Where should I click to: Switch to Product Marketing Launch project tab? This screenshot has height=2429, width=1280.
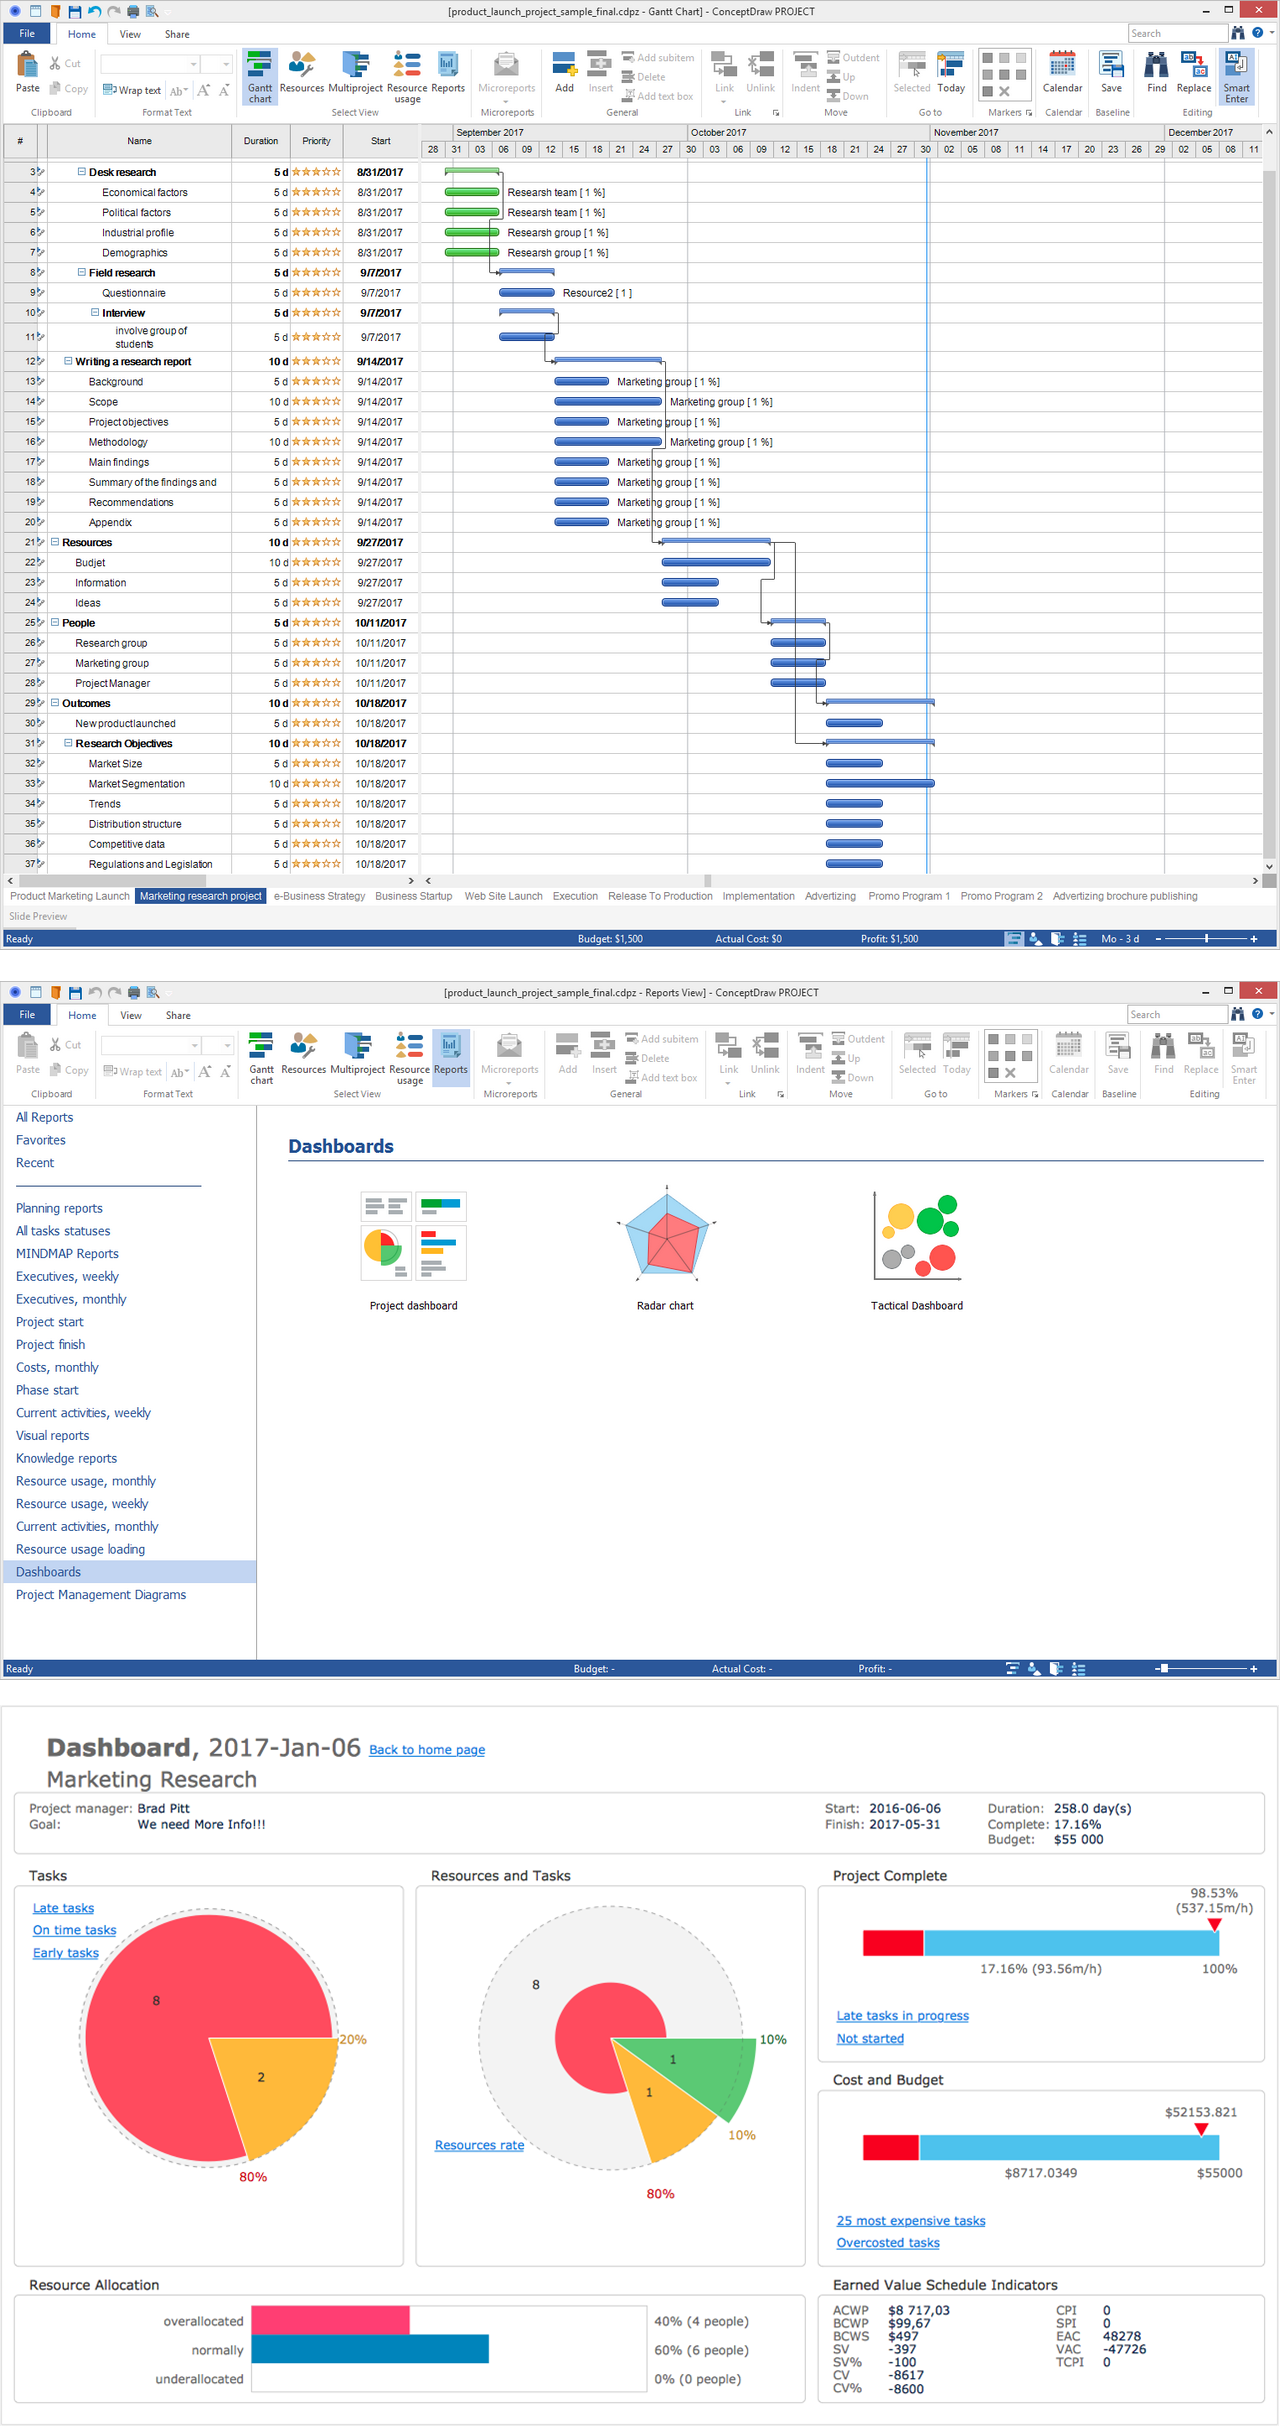tap(70, 896)
